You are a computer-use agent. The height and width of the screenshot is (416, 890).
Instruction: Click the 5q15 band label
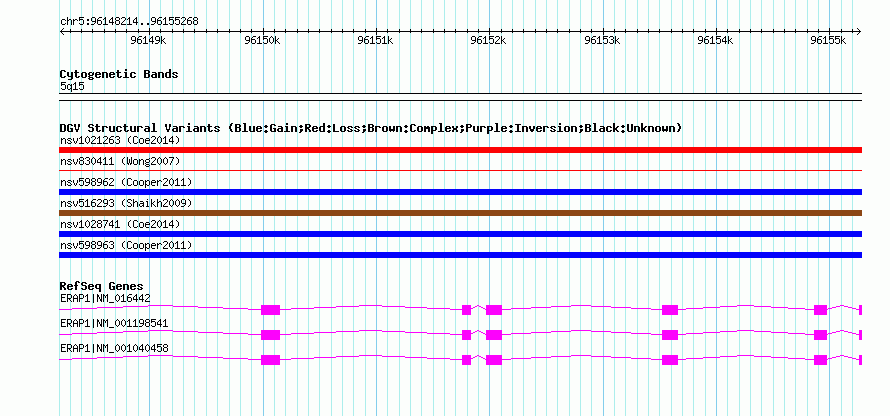[x=72, y=87]
